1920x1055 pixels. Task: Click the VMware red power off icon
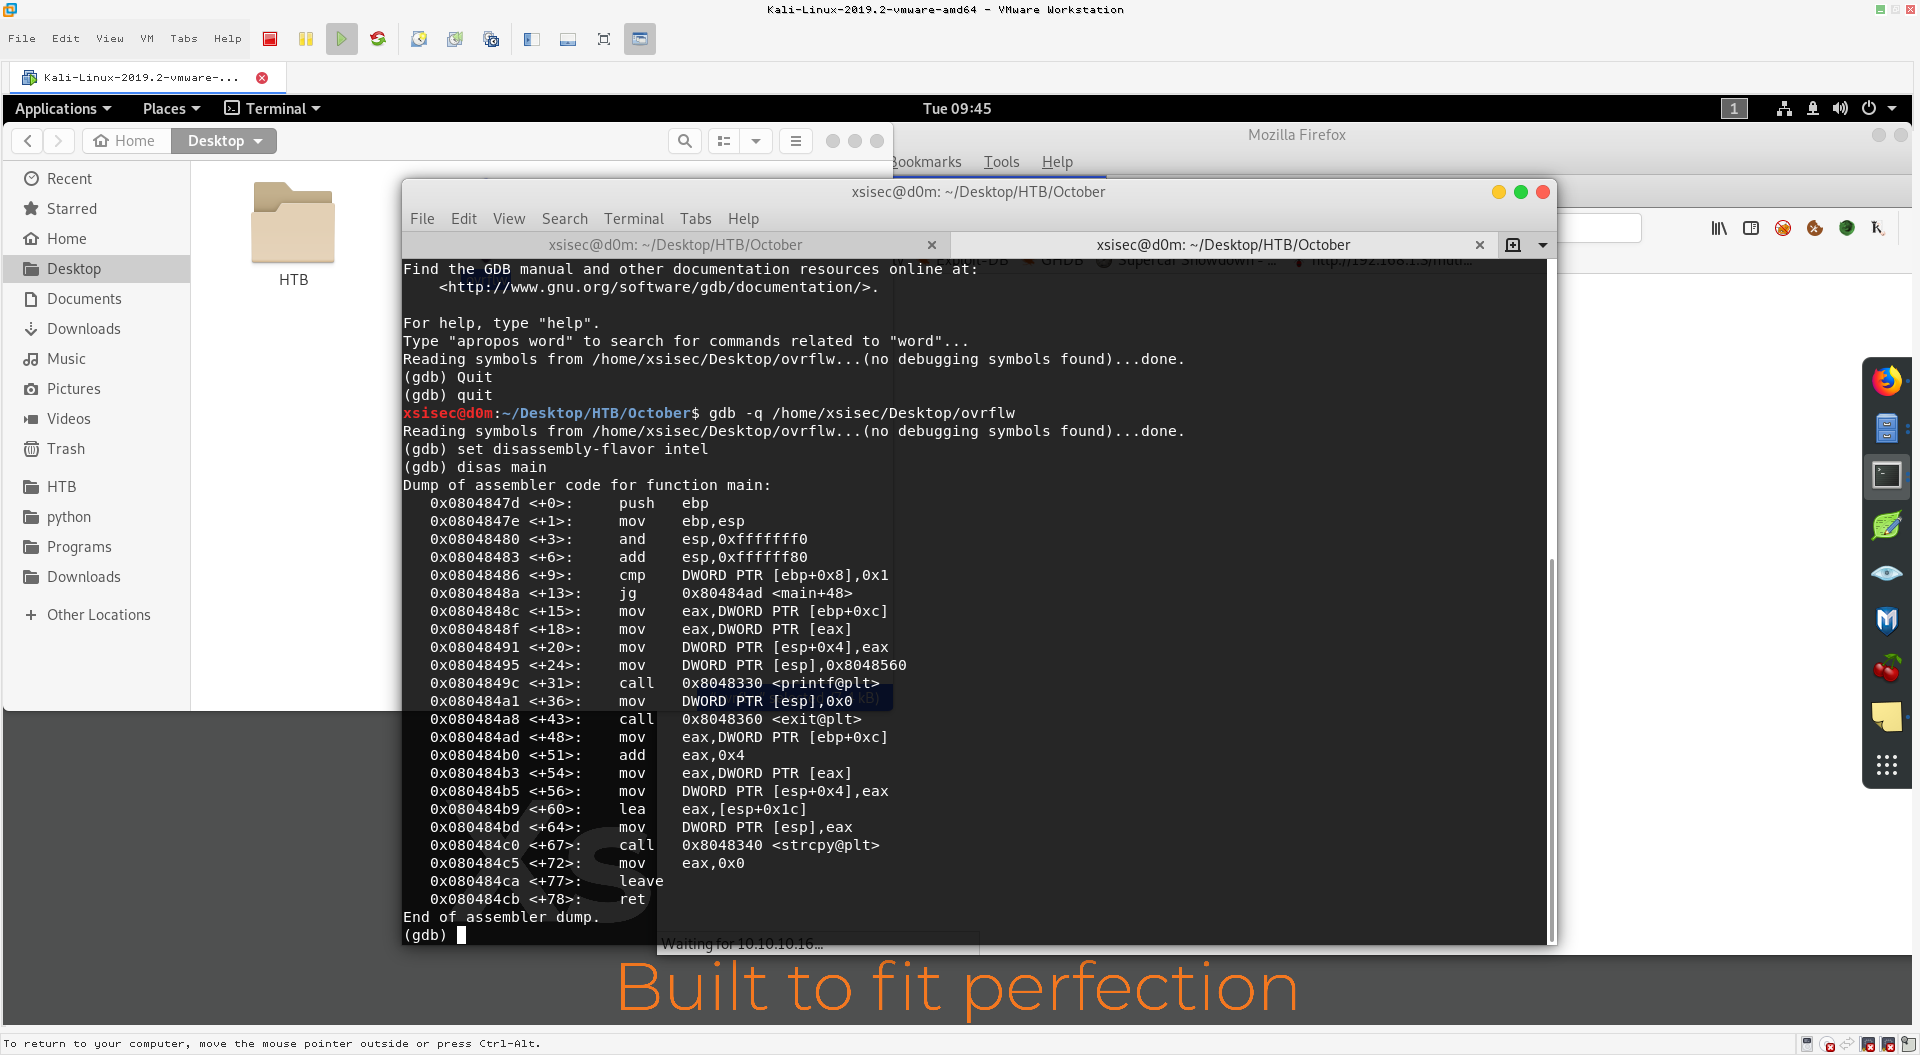(x=270, y=39)
